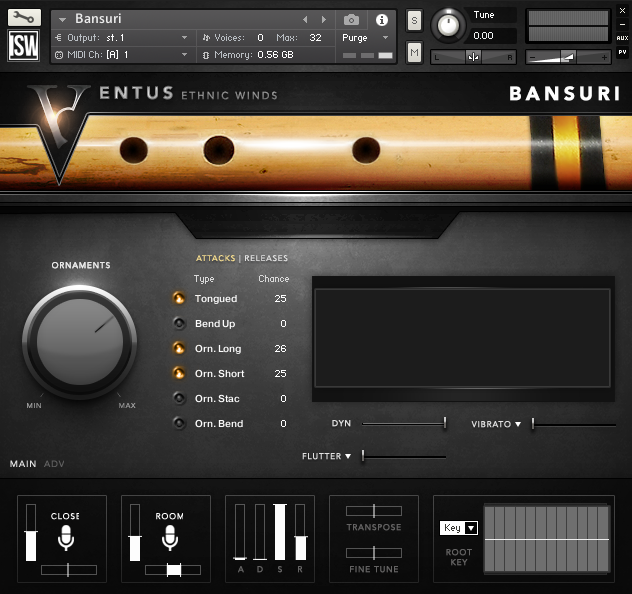Open the root Key dropdown

coord(459,528)
